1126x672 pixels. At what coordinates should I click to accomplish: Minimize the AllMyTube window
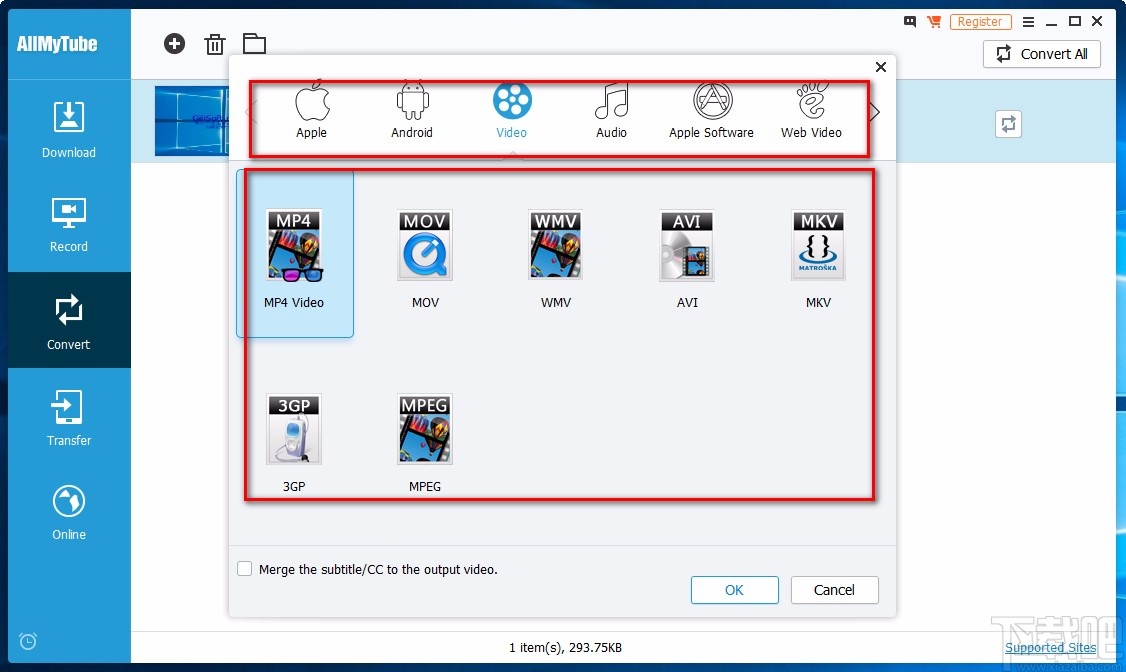pyautogui.click(x=1051, y=22)
